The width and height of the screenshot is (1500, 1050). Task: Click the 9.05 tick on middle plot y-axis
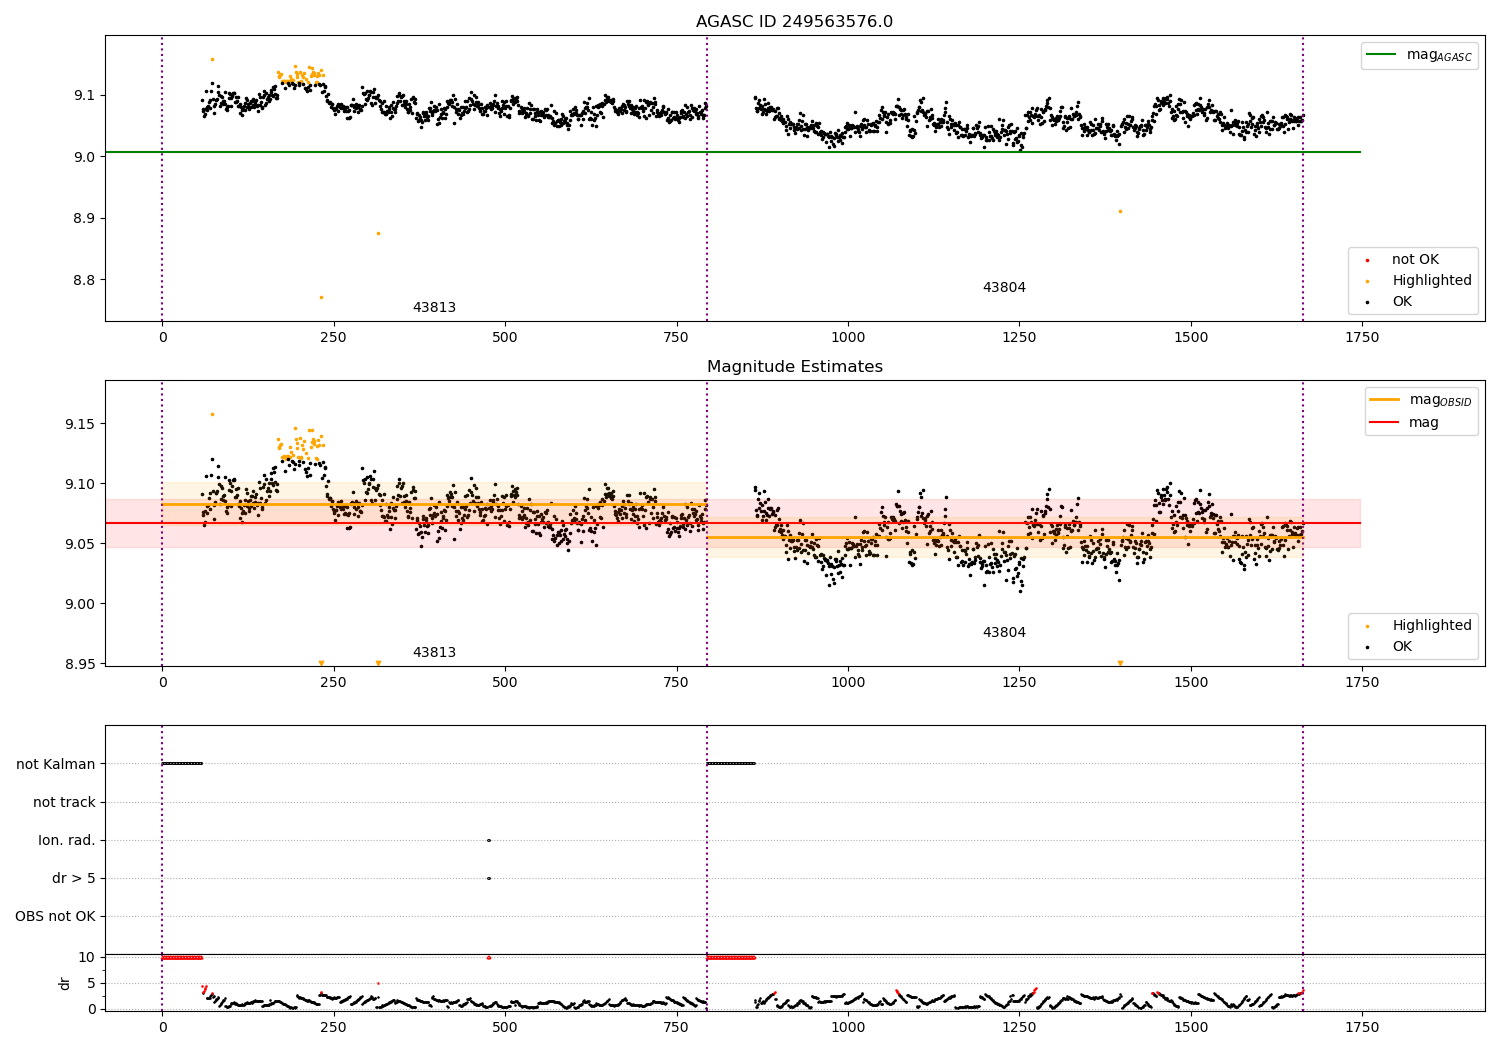(81, 544)
